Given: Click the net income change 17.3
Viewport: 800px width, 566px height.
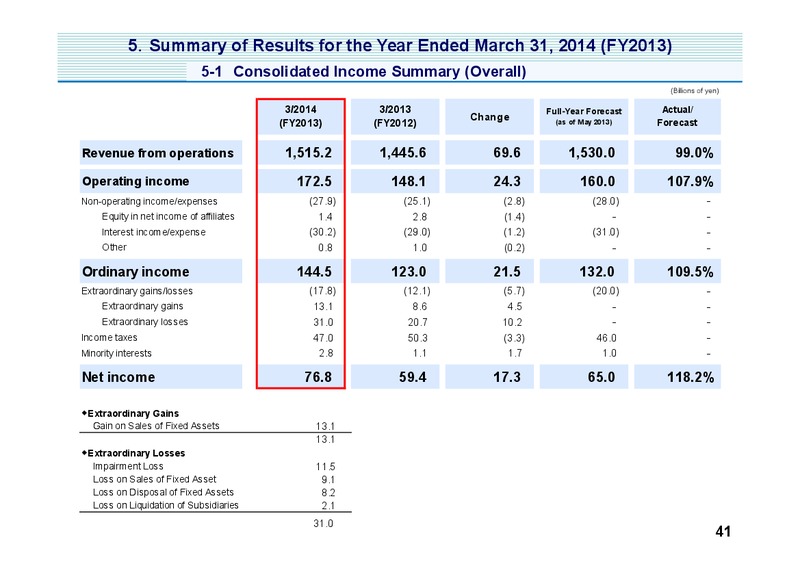Looking at the screenshot, I should [507, 377].
